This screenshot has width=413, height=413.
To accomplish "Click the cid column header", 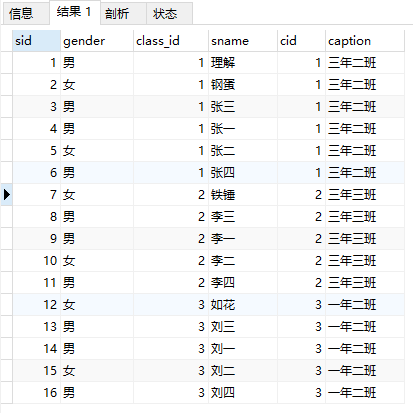I will 301,41.
